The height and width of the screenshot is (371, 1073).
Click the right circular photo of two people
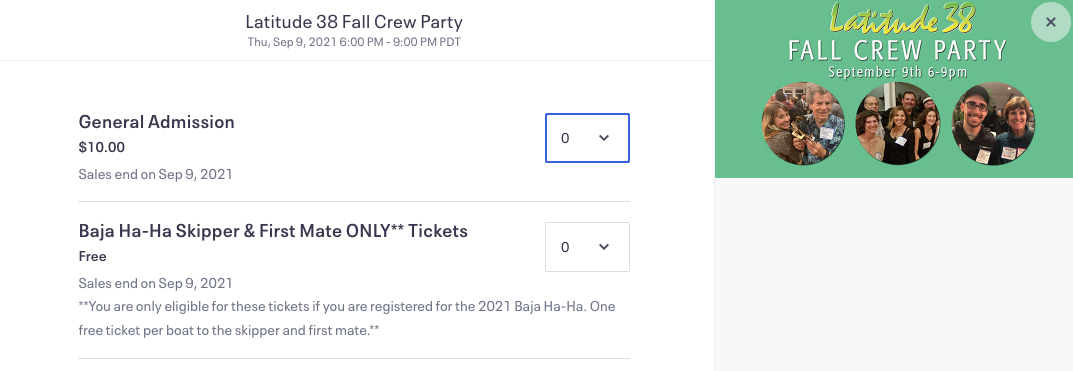993,124
